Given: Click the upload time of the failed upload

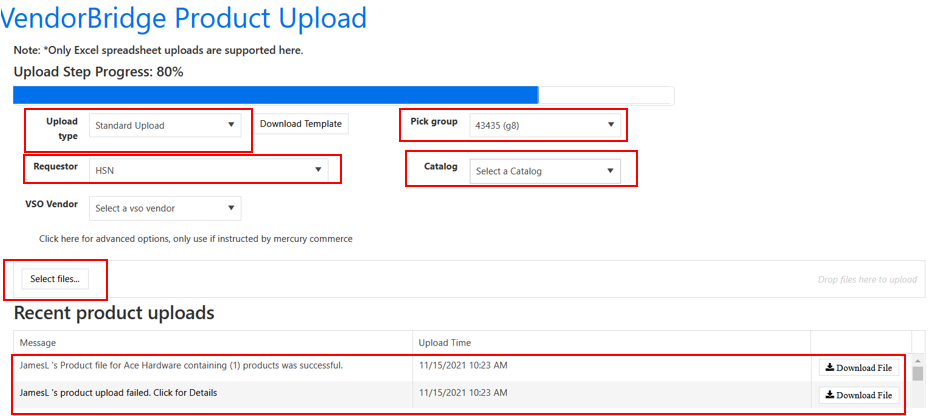Looking at the screenshot, I should tap(463, 393).
